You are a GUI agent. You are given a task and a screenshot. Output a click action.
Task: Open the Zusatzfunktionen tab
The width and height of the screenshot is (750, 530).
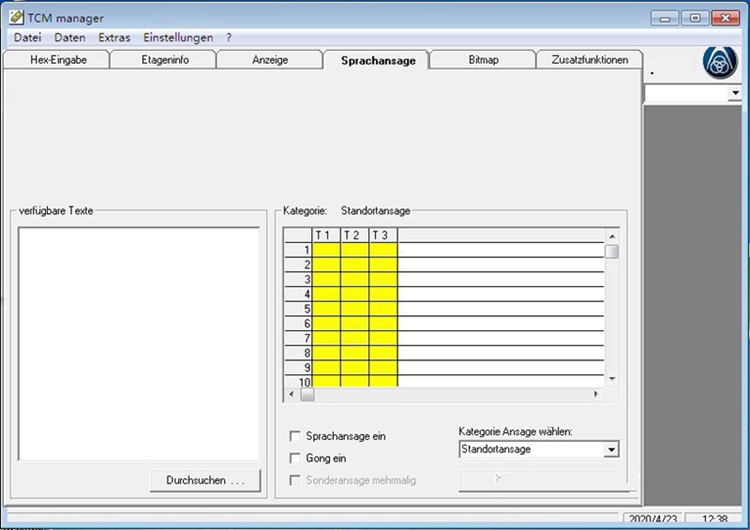(590, 60)
